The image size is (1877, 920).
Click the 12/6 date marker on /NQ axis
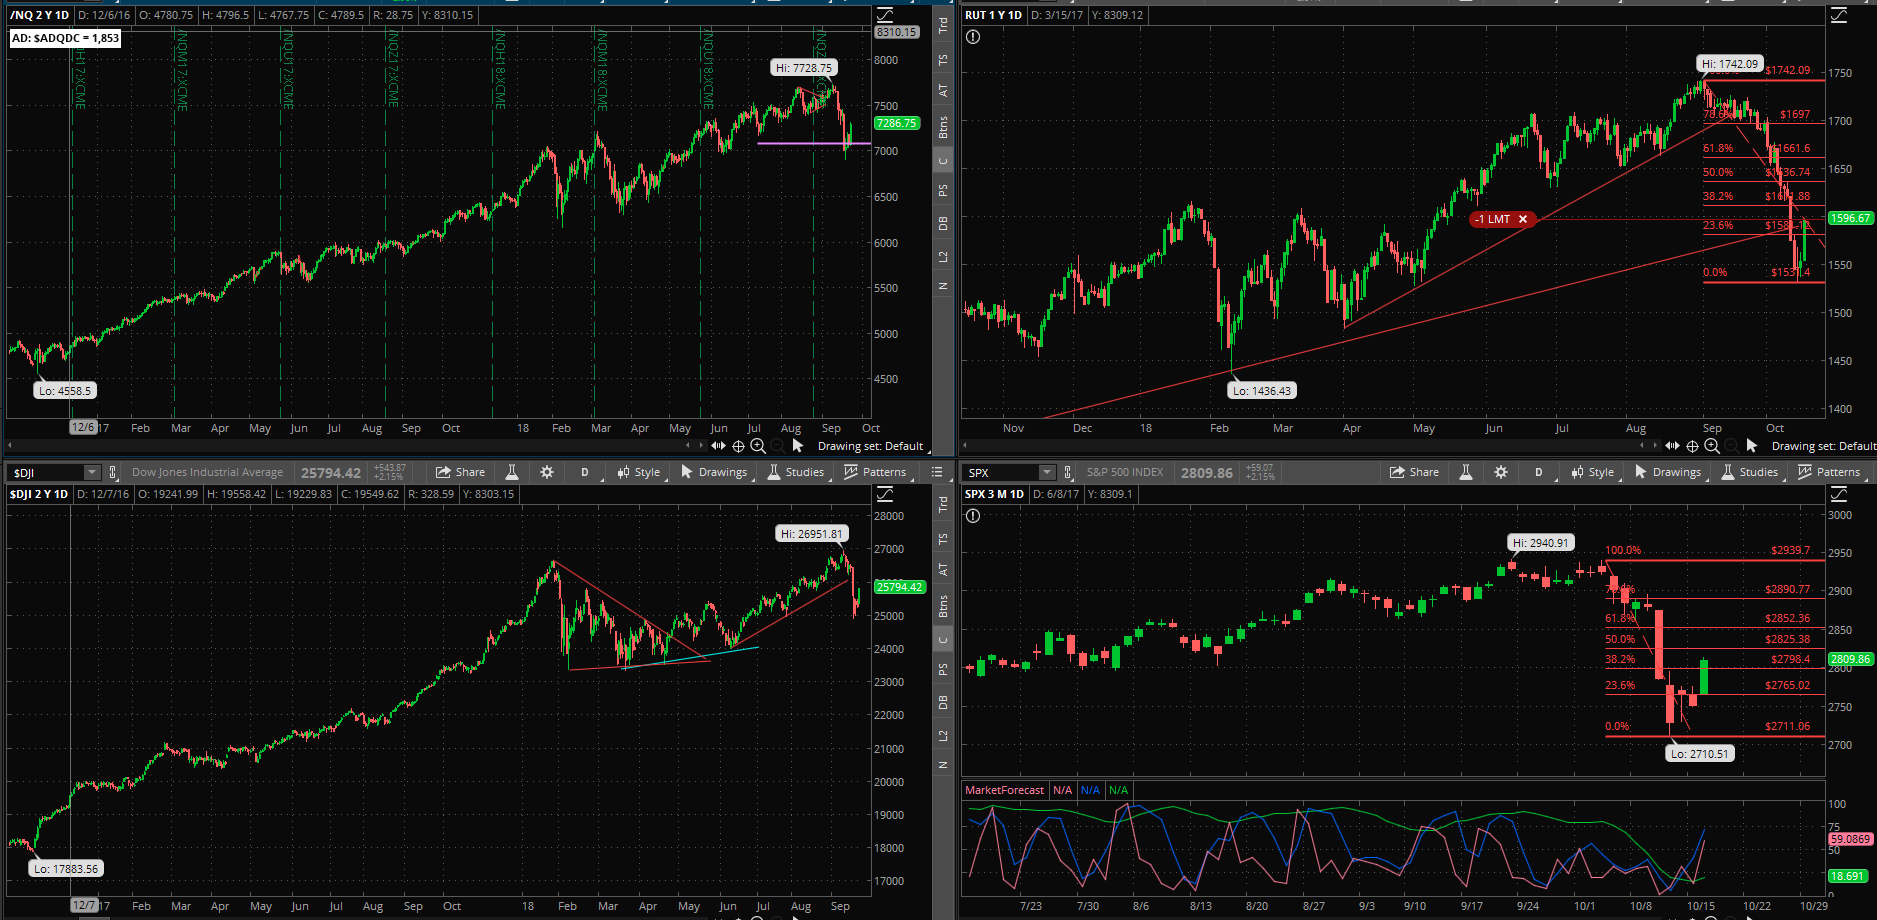[83, 427]
